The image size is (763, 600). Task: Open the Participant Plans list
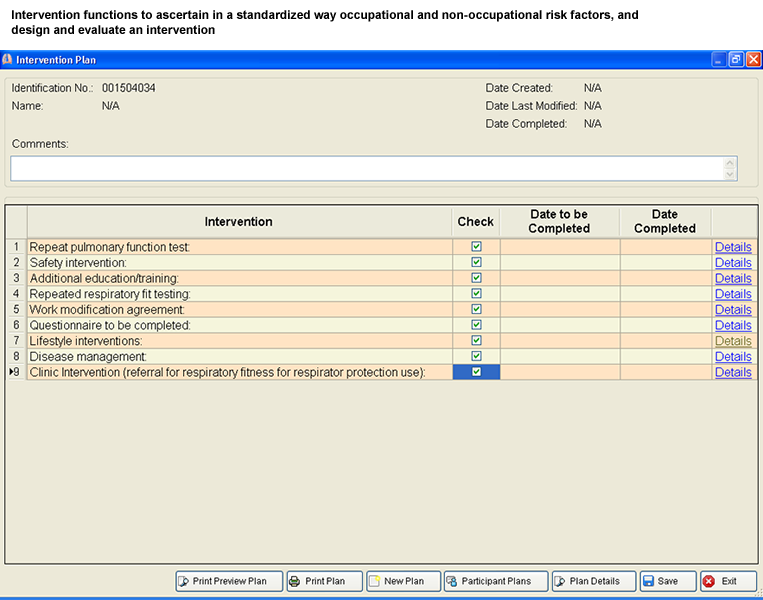495,581
